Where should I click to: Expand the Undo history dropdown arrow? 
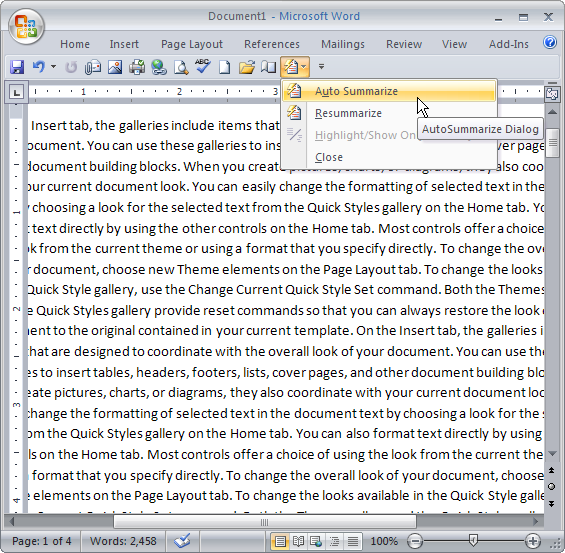(53, 67)
